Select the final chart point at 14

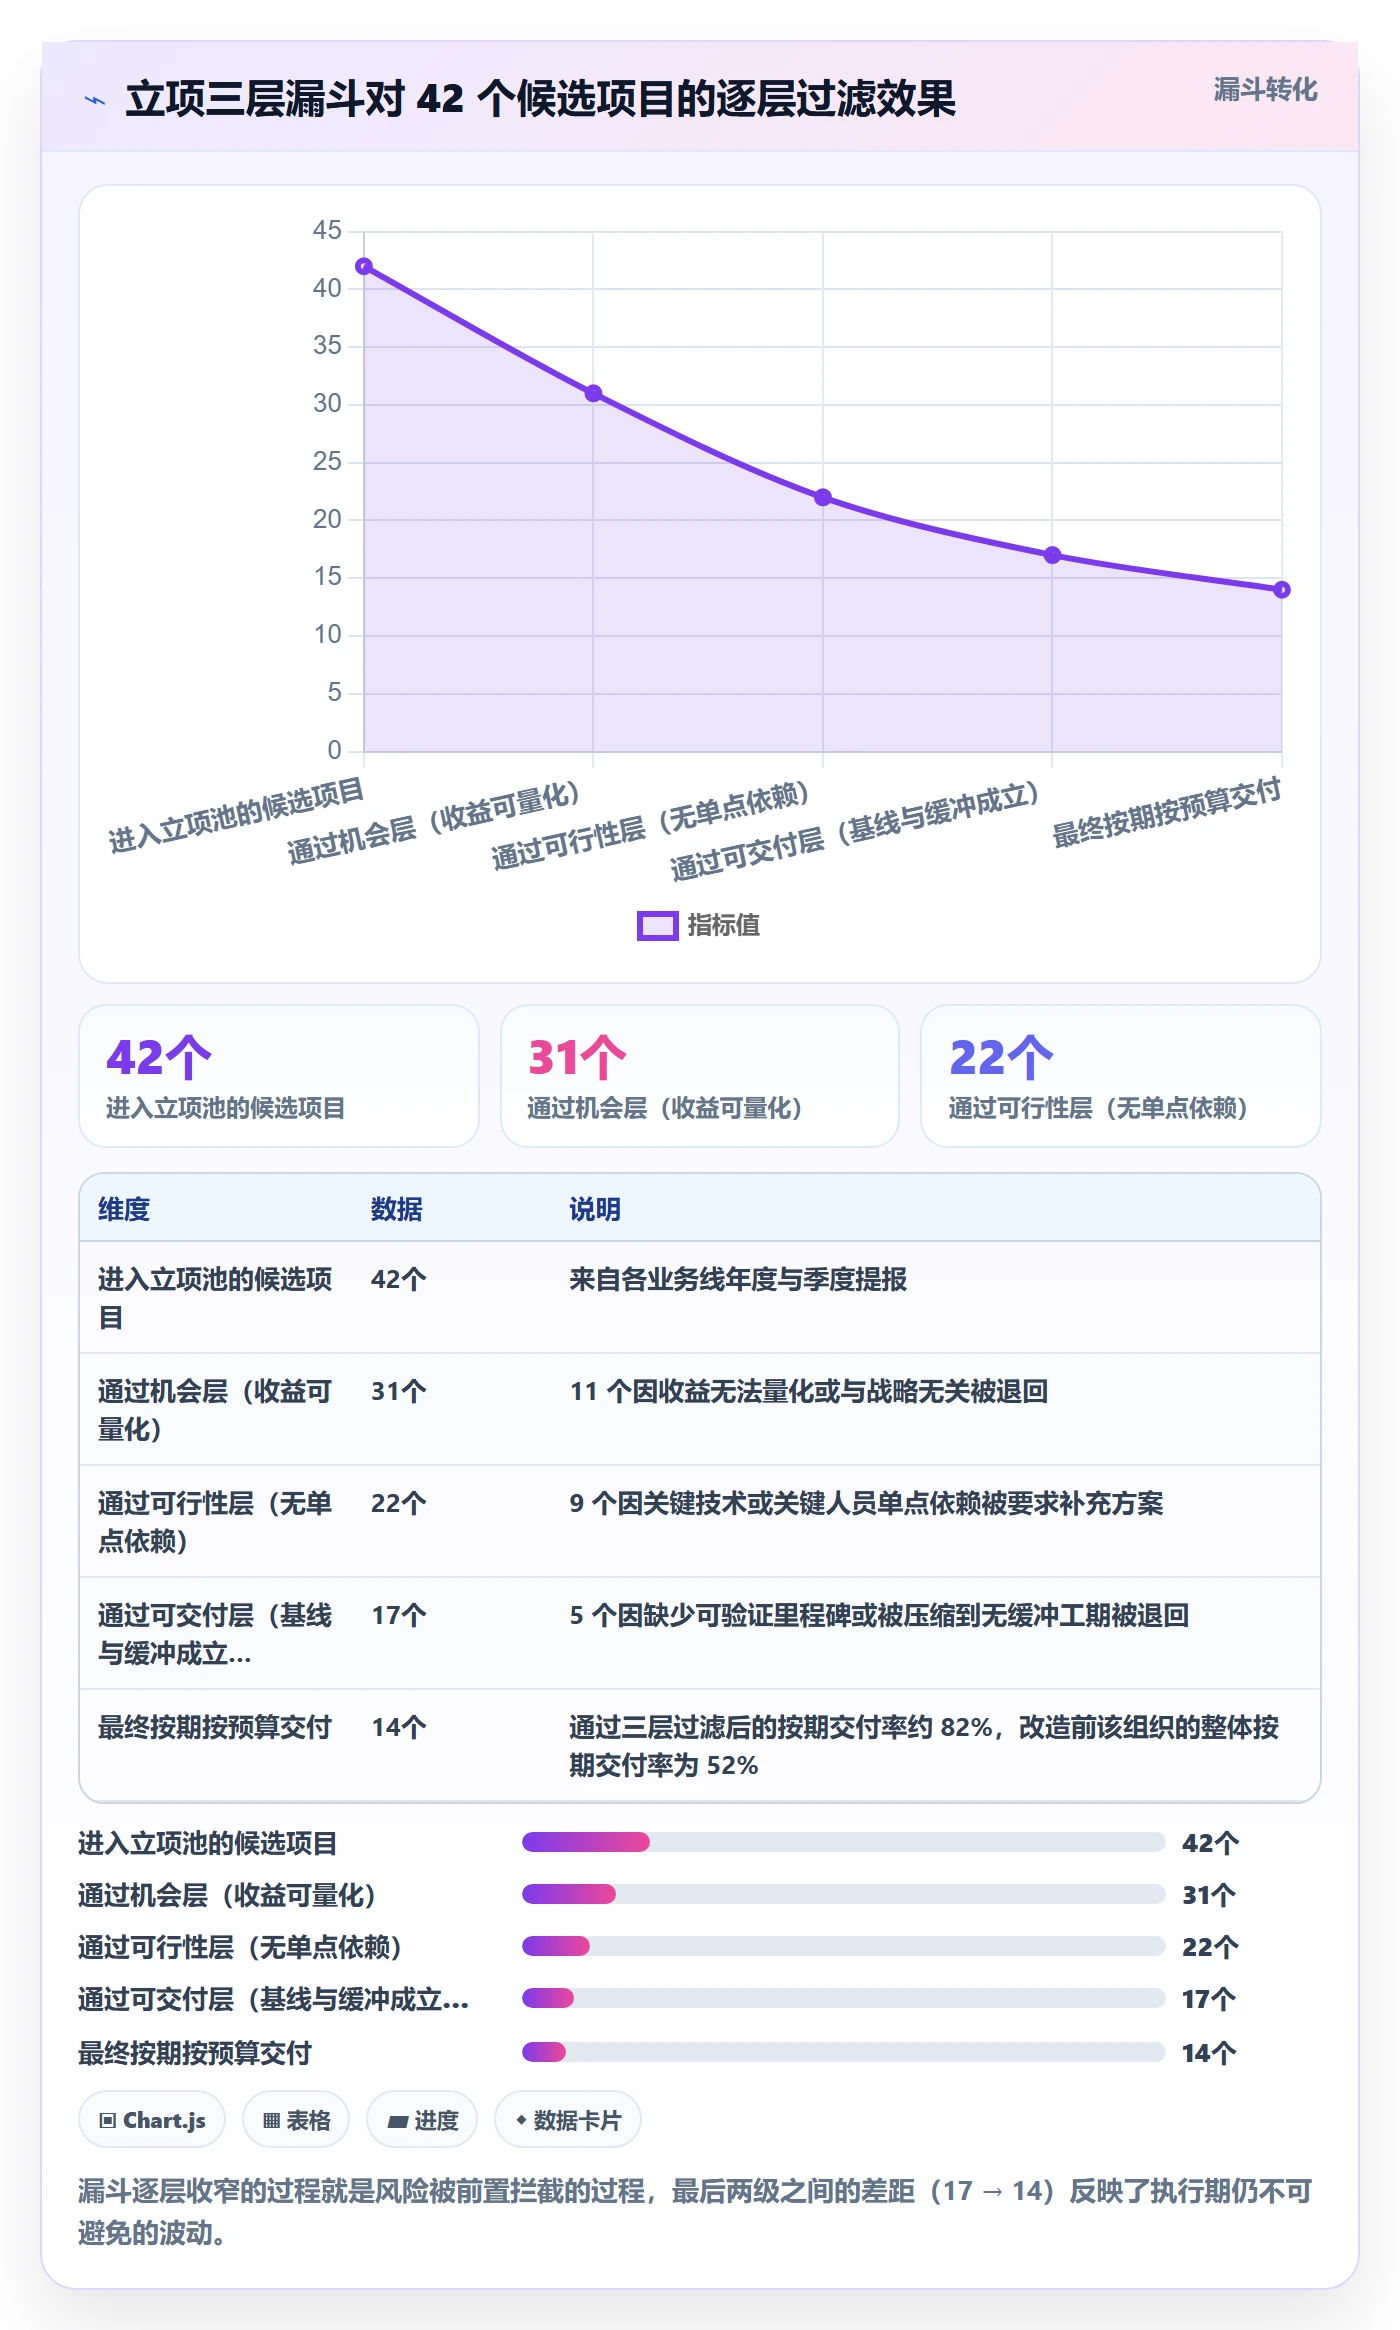point(1282,590)
